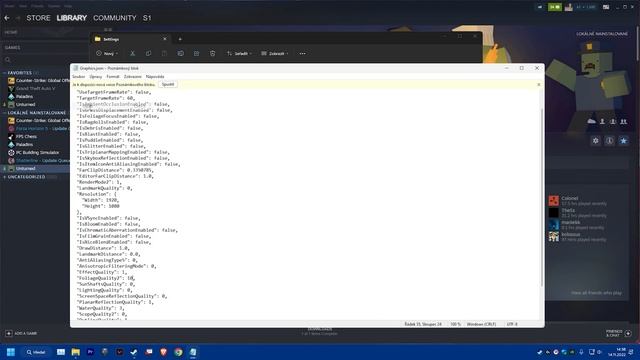Open Google Chrome from the taskbar
Screen dimensions: 640x360
tap(178, 352)
